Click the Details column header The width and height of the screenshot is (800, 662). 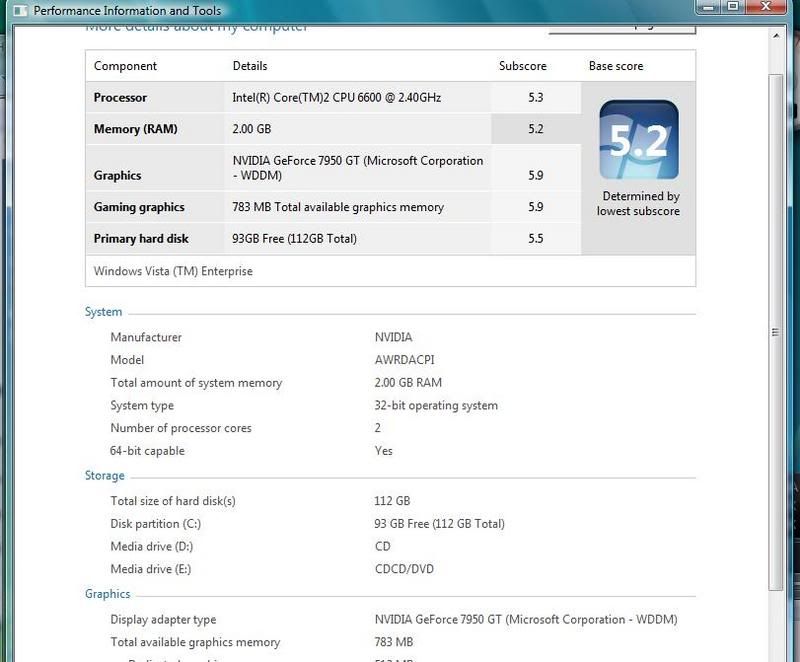[x=250, y=66]
